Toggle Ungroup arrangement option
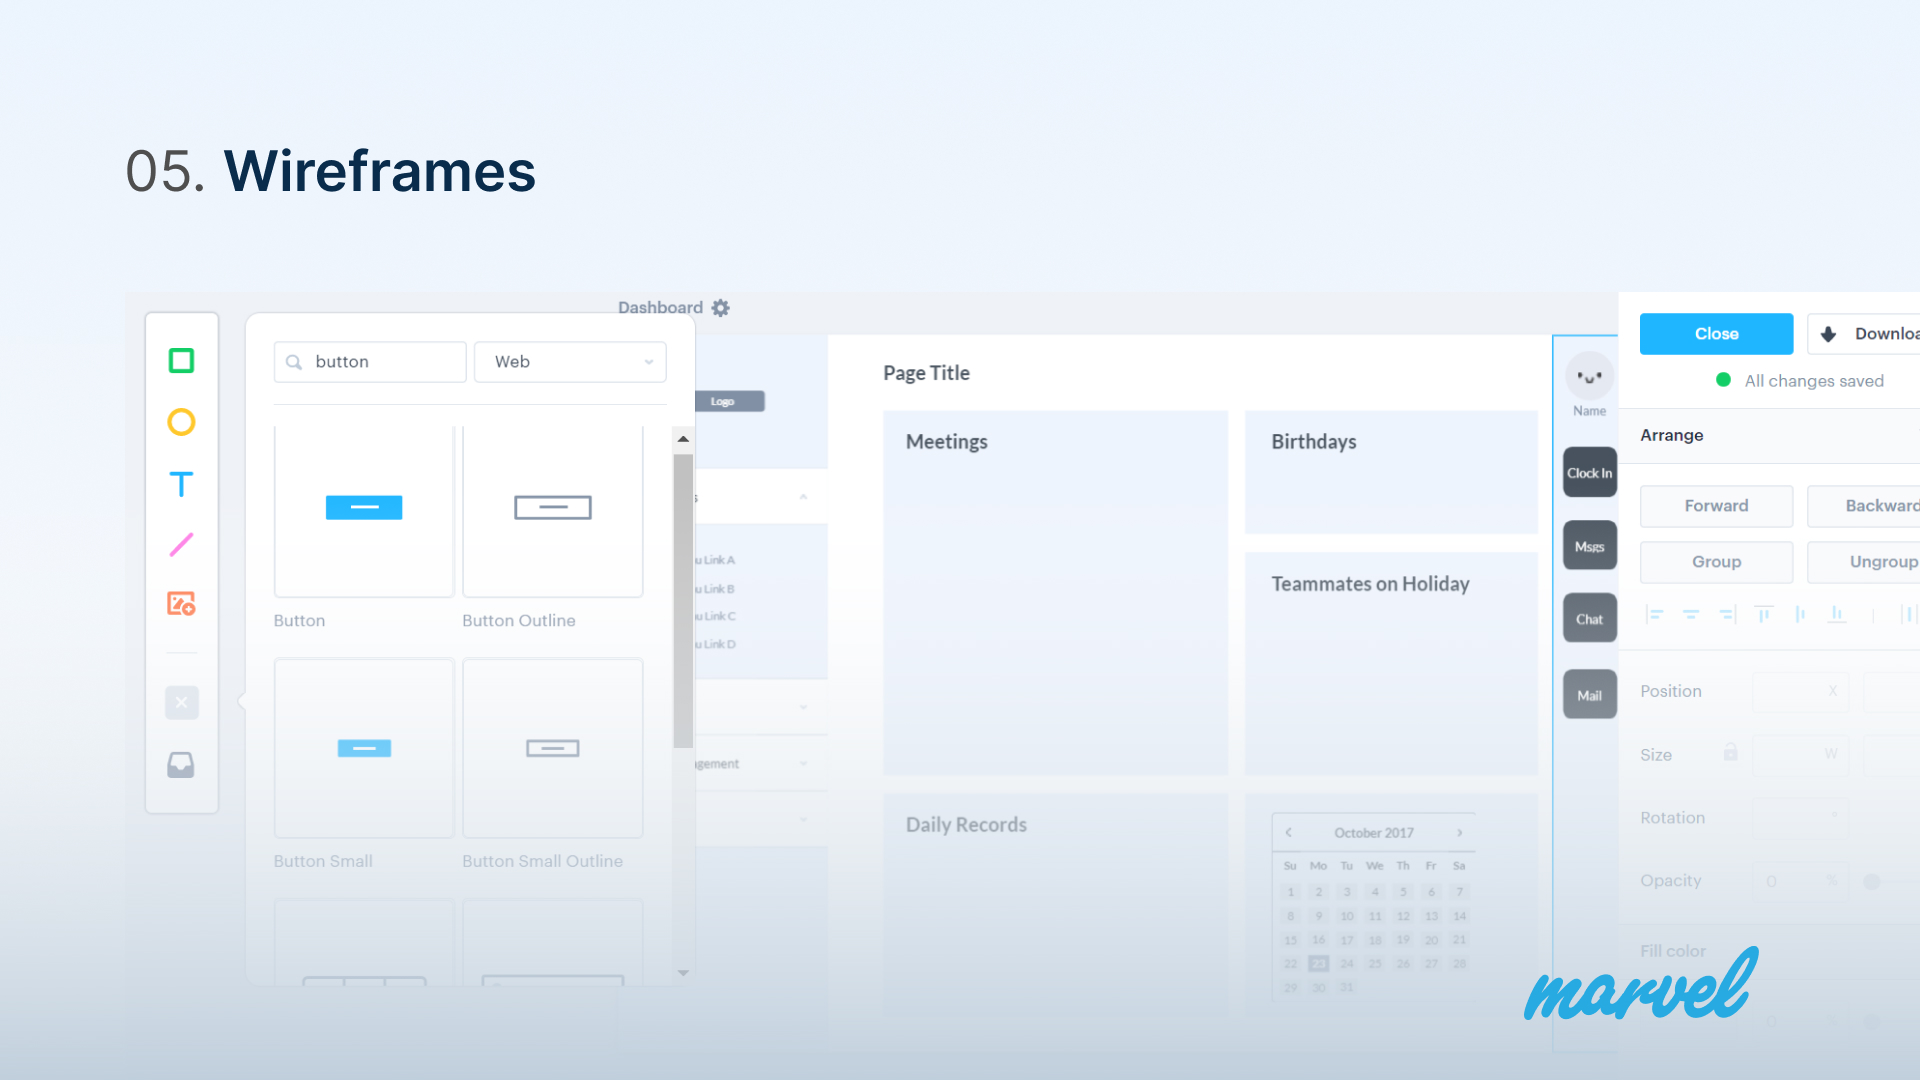1920x1080 pixels. [x=1874, y=560]
